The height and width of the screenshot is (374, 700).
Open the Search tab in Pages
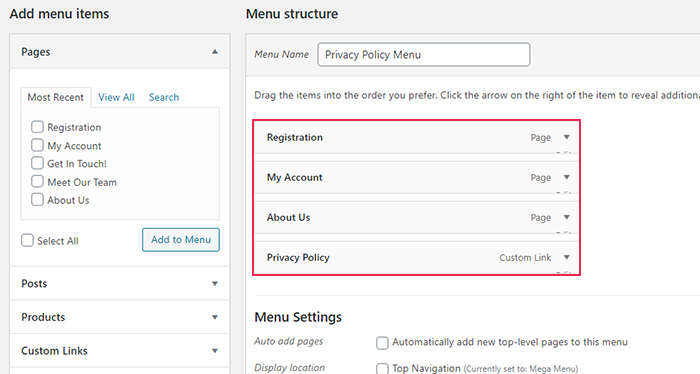164,97
